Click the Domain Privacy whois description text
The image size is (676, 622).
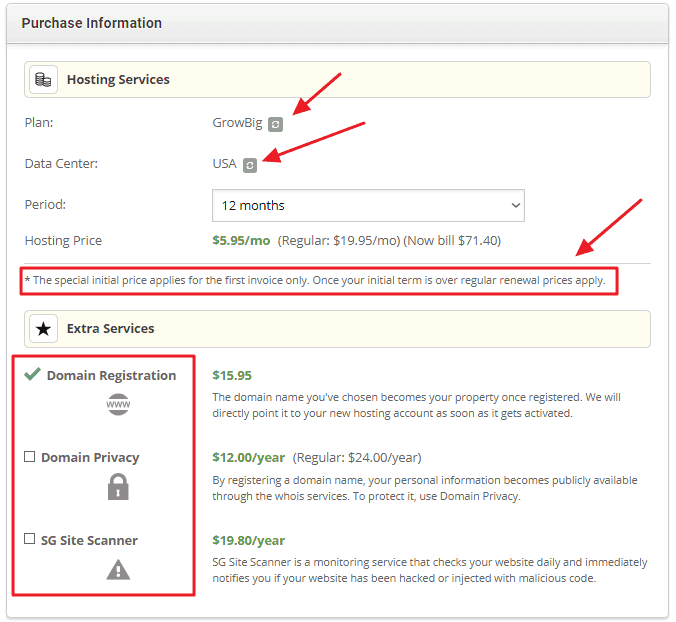(425, 488)
